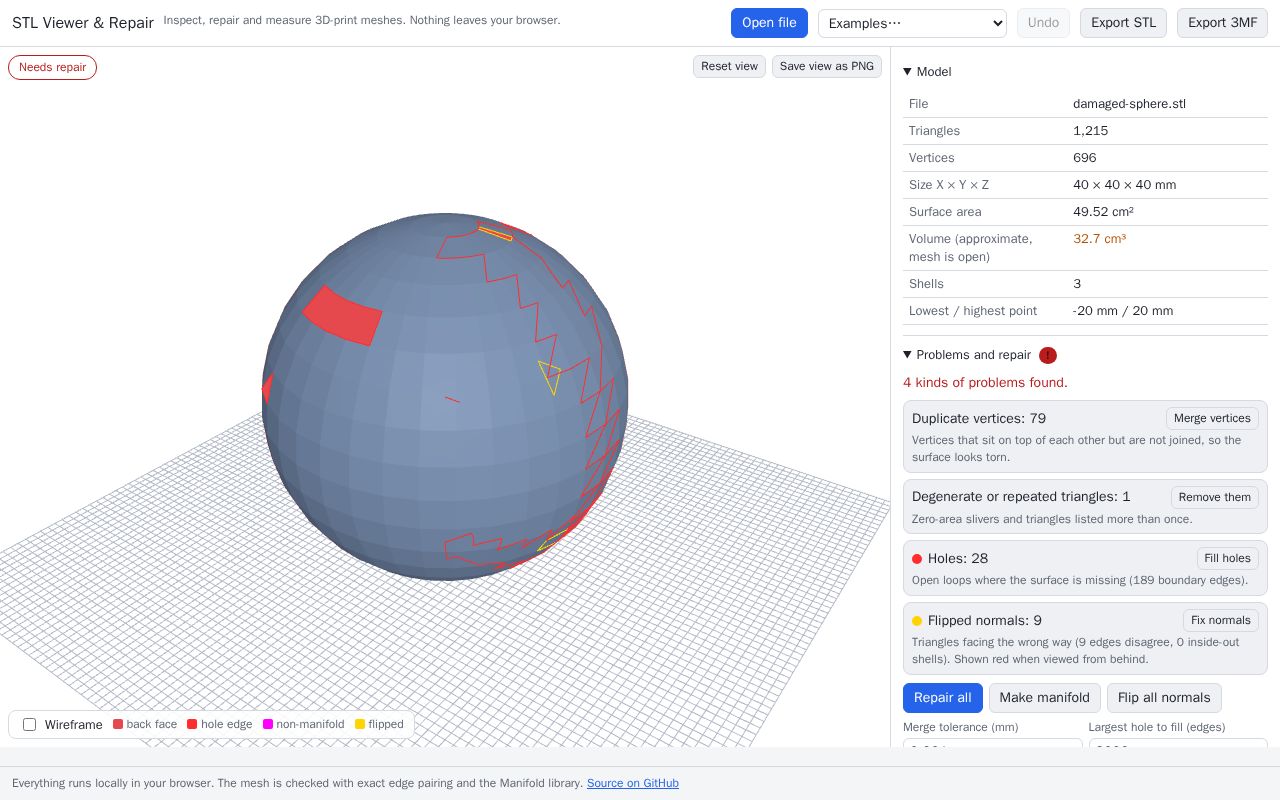1280x800 pixels.
Task: Save the view as PNG
Action: click(827, 66)
